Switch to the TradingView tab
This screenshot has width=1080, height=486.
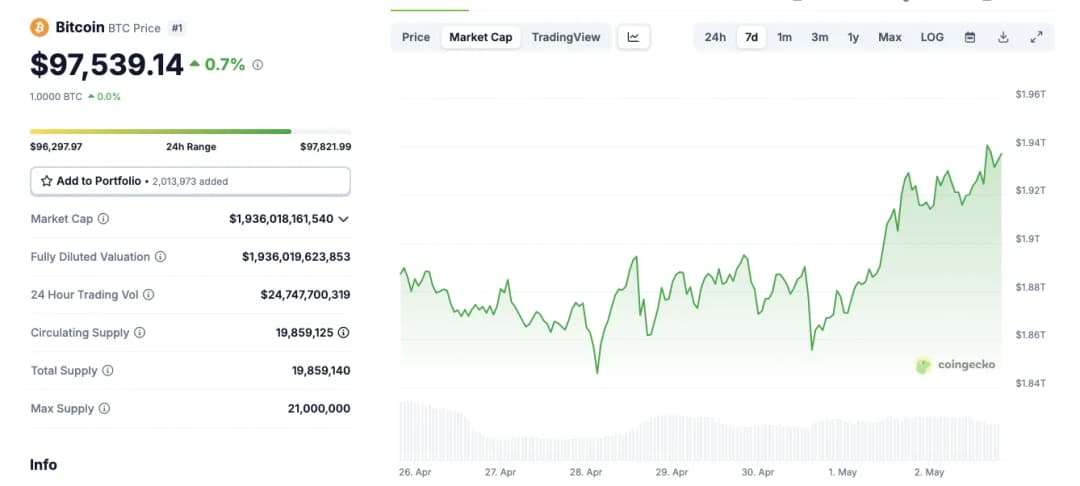pos(566,37)
